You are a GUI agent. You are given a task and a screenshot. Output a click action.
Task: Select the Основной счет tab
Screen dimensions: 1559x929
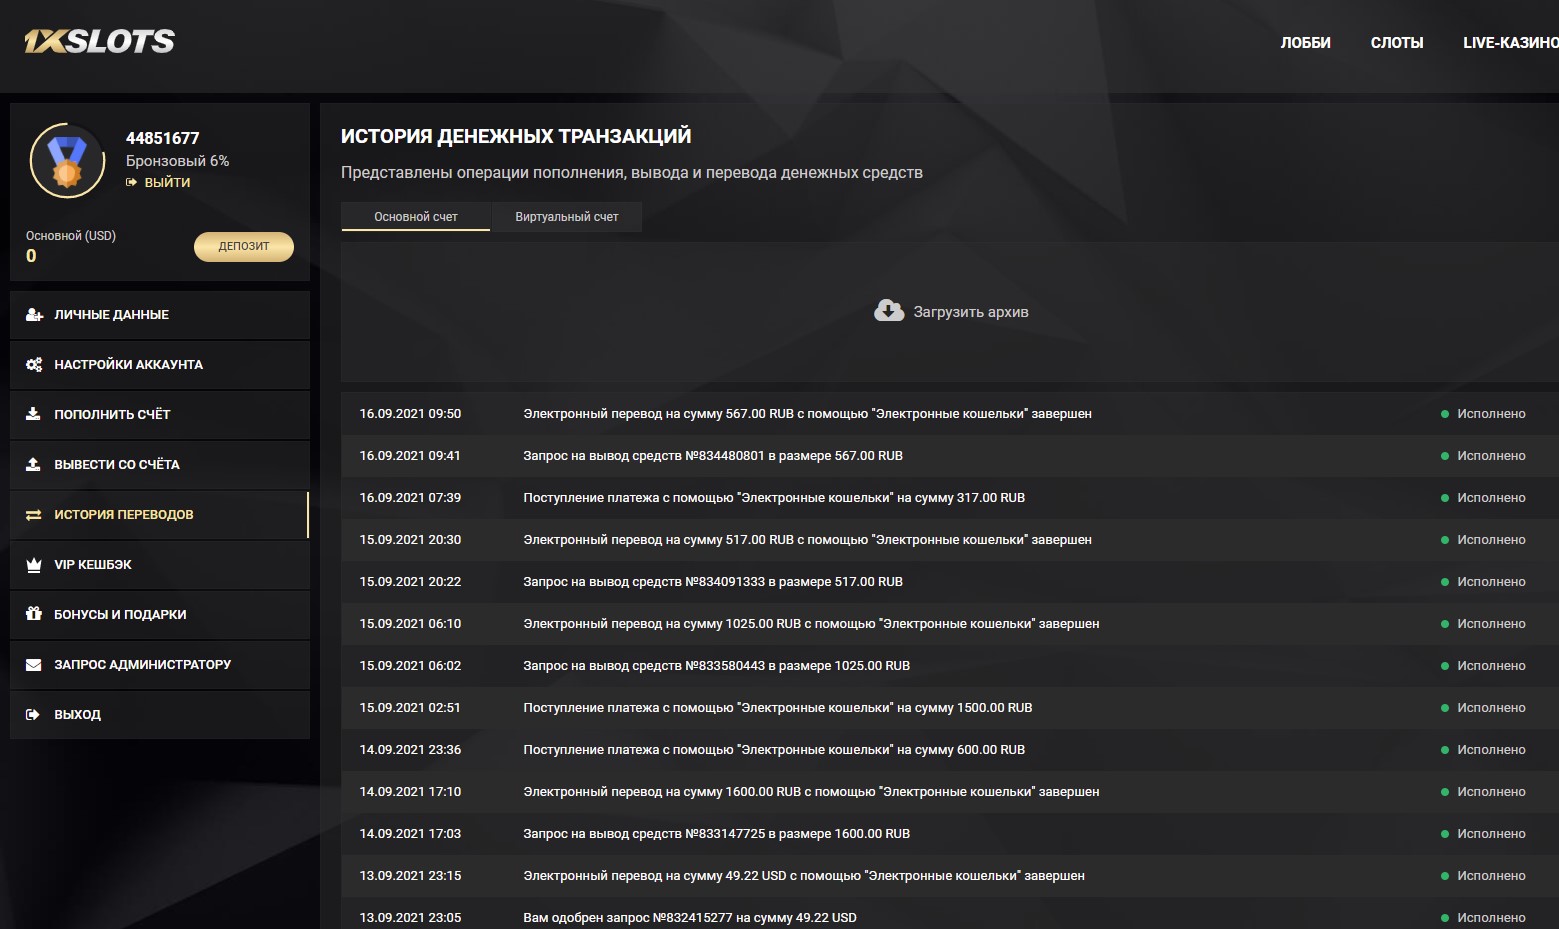click(x=416, y=217)
